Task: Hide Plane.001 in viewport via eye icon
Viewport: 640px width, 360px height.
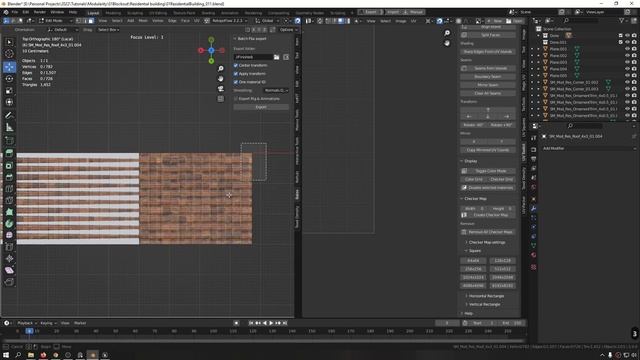Action: pos(627,49)
